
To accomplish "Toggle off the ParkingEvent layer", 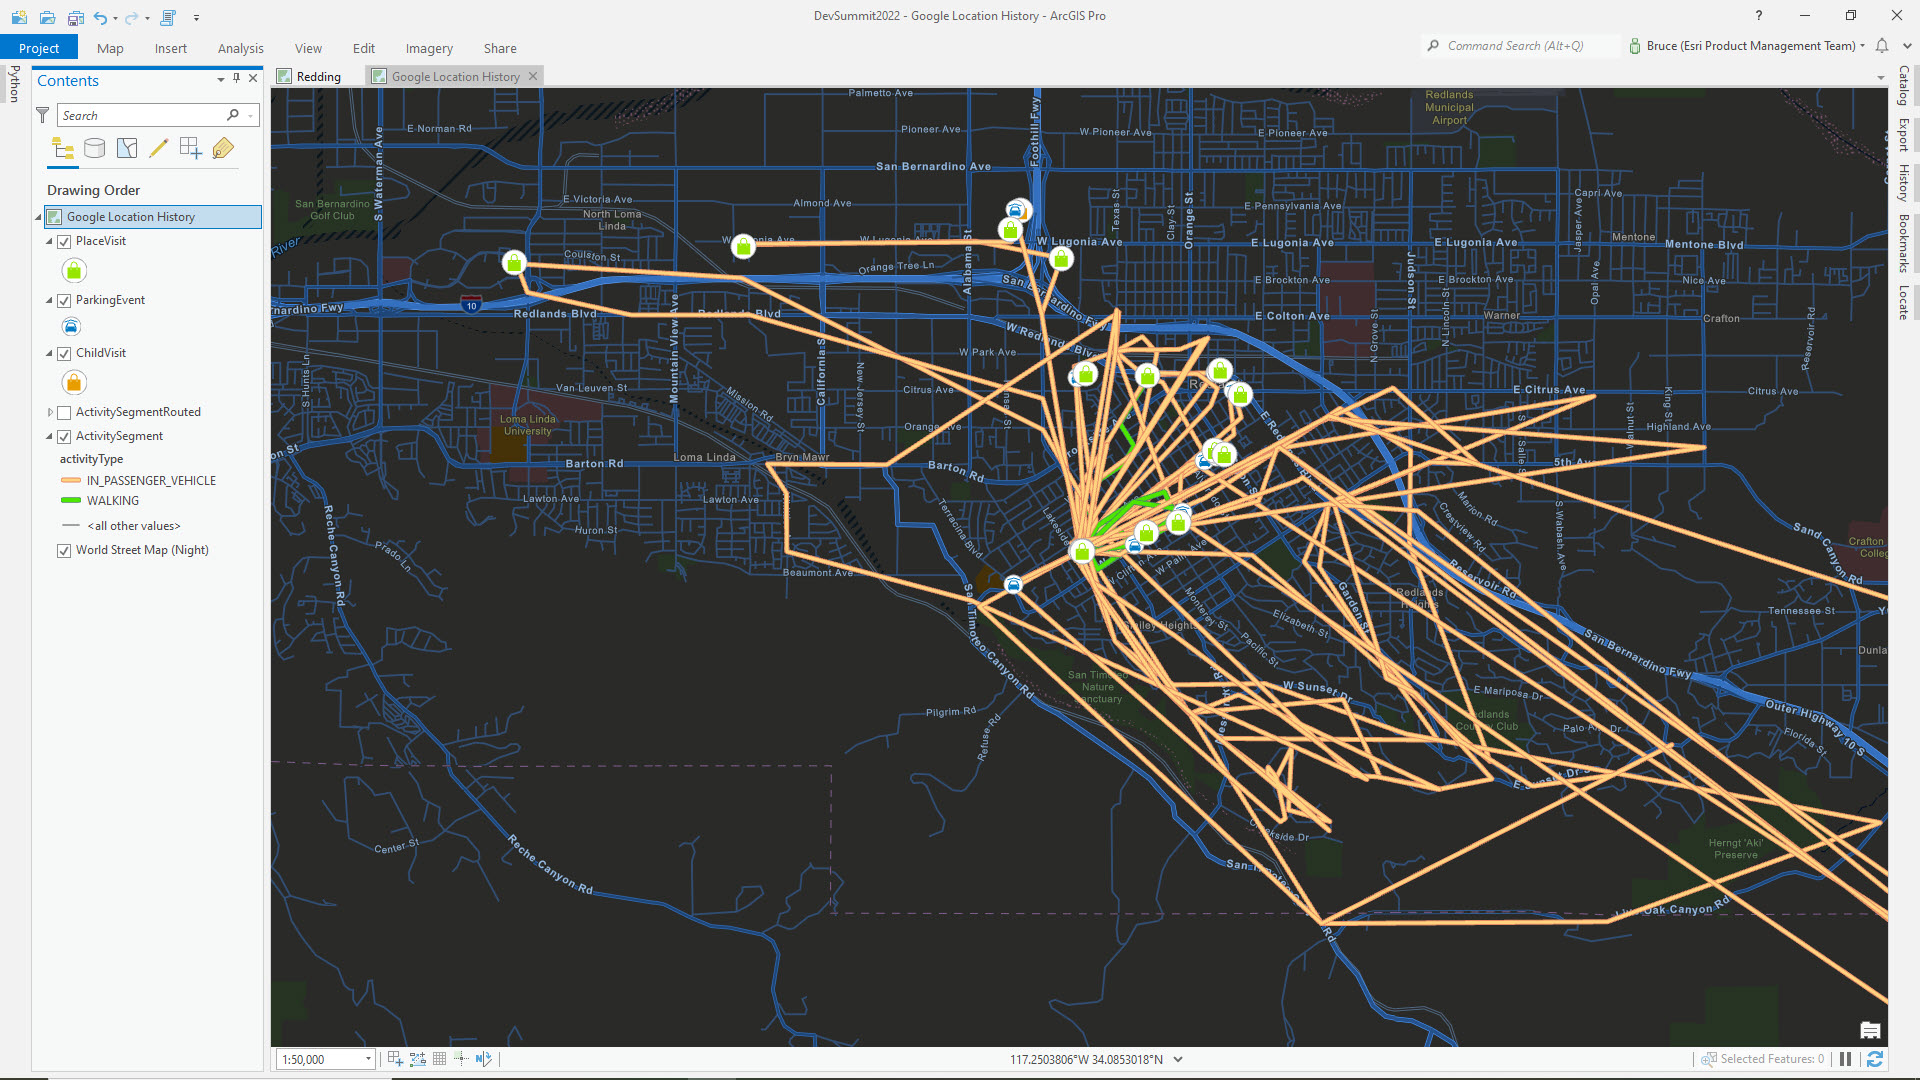I will click(x=64, y=300).
